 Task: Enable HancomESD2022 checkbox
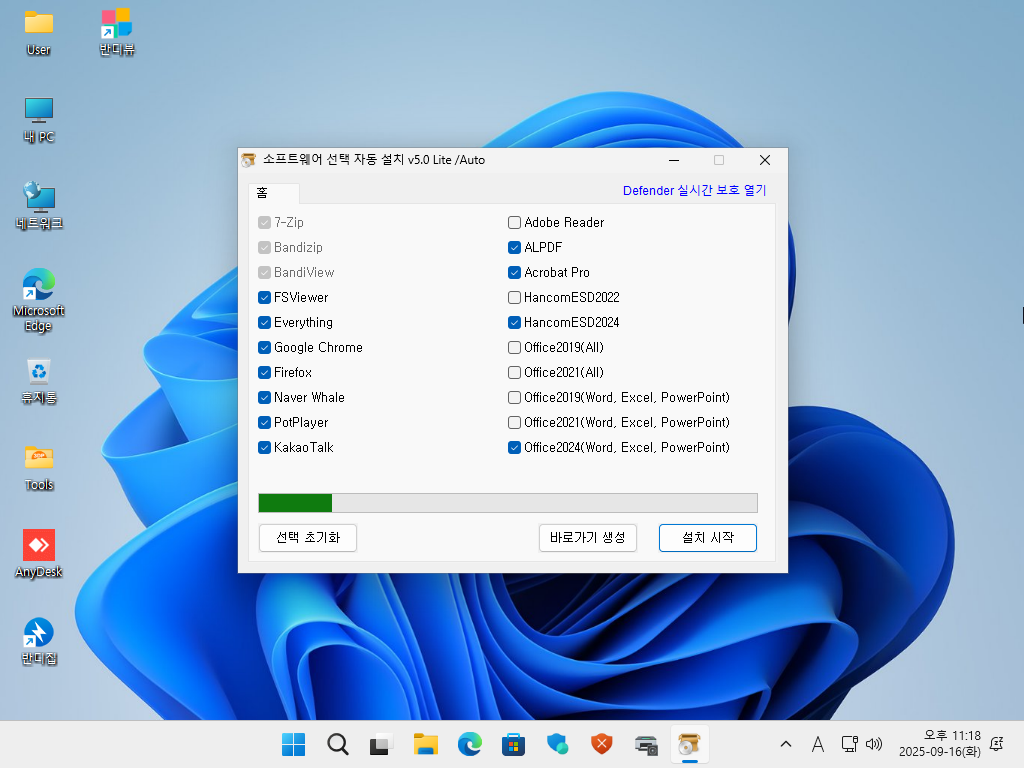pyautogui.click(x=515, y=298)
